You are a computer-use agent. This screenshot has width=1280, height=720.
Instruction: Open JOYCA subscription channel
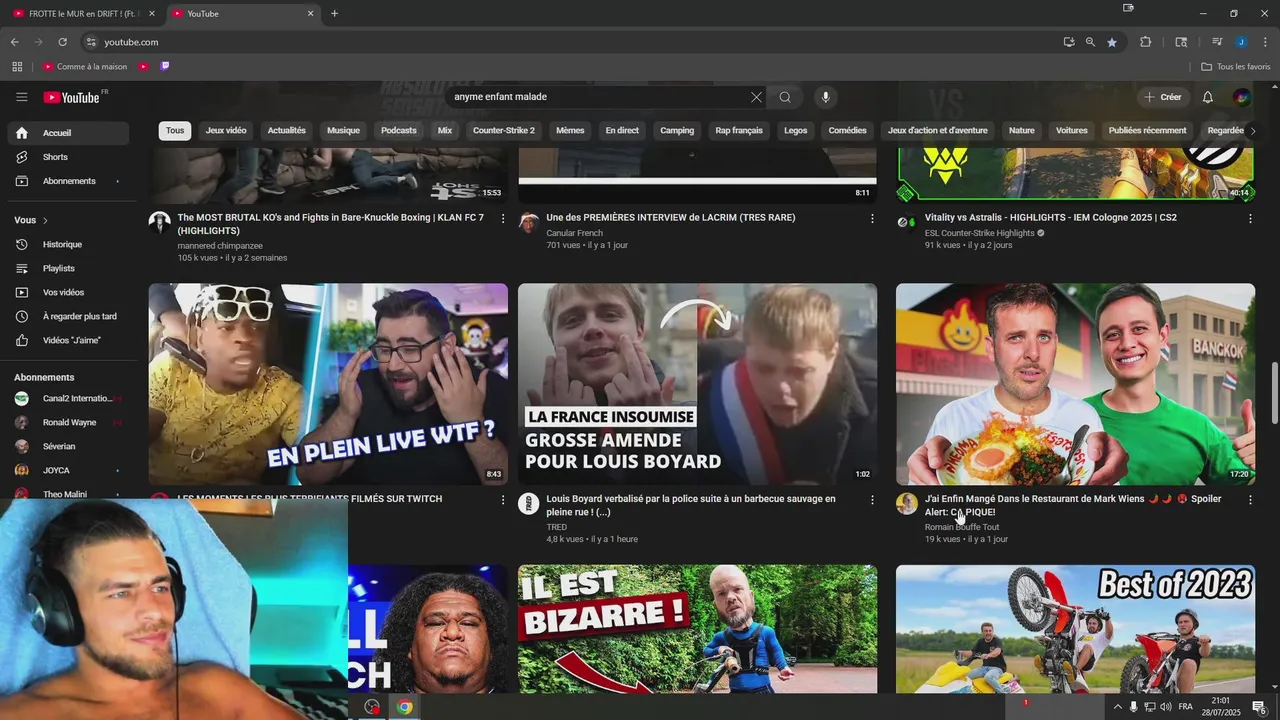click(68, 470)
